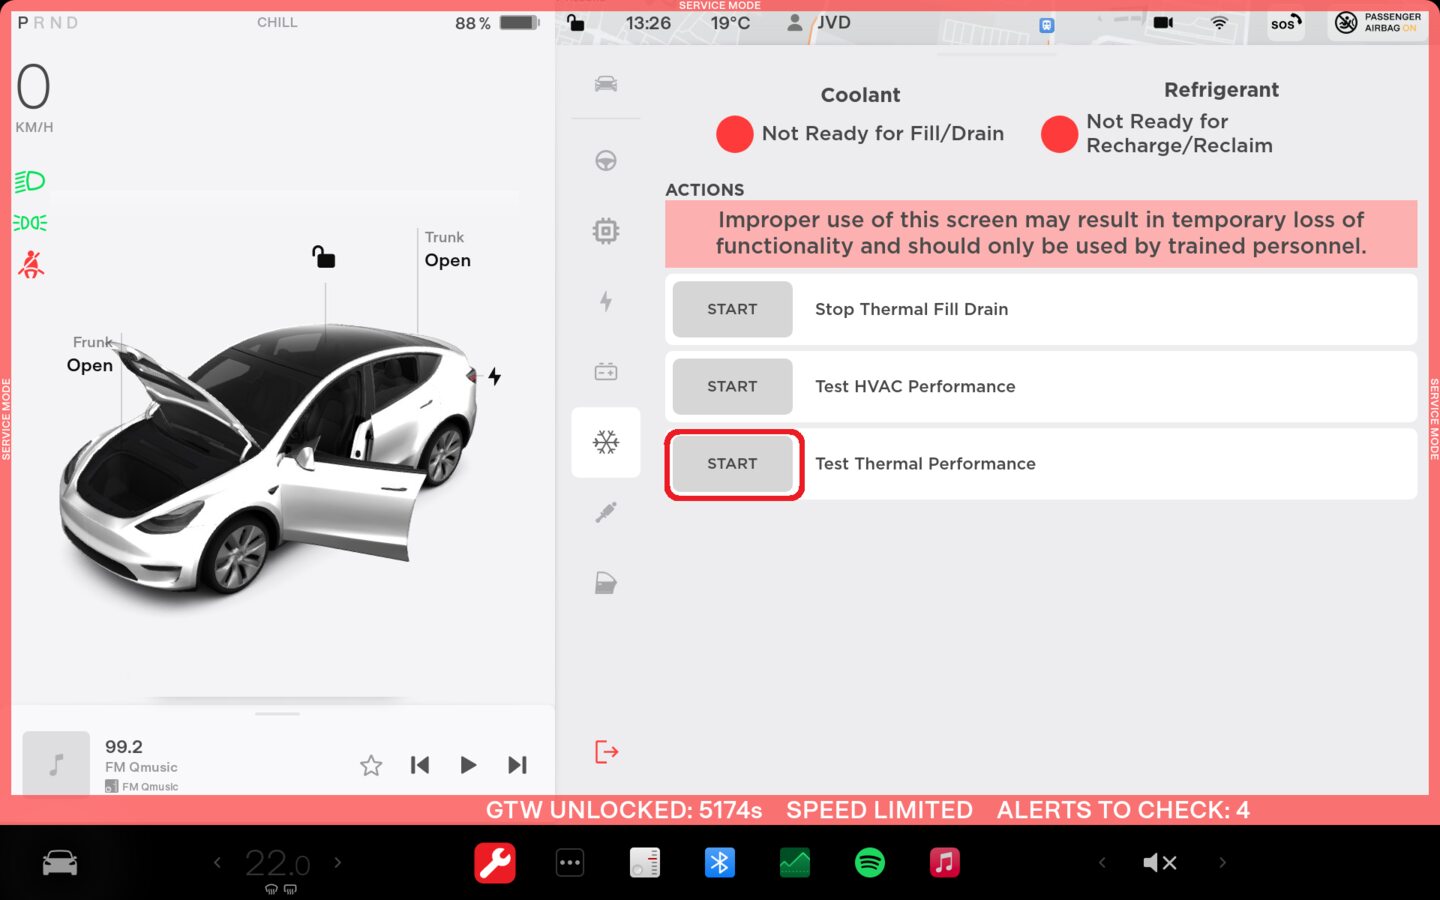
Task: Open the steering wheel service section
Action: coord(606,161)
